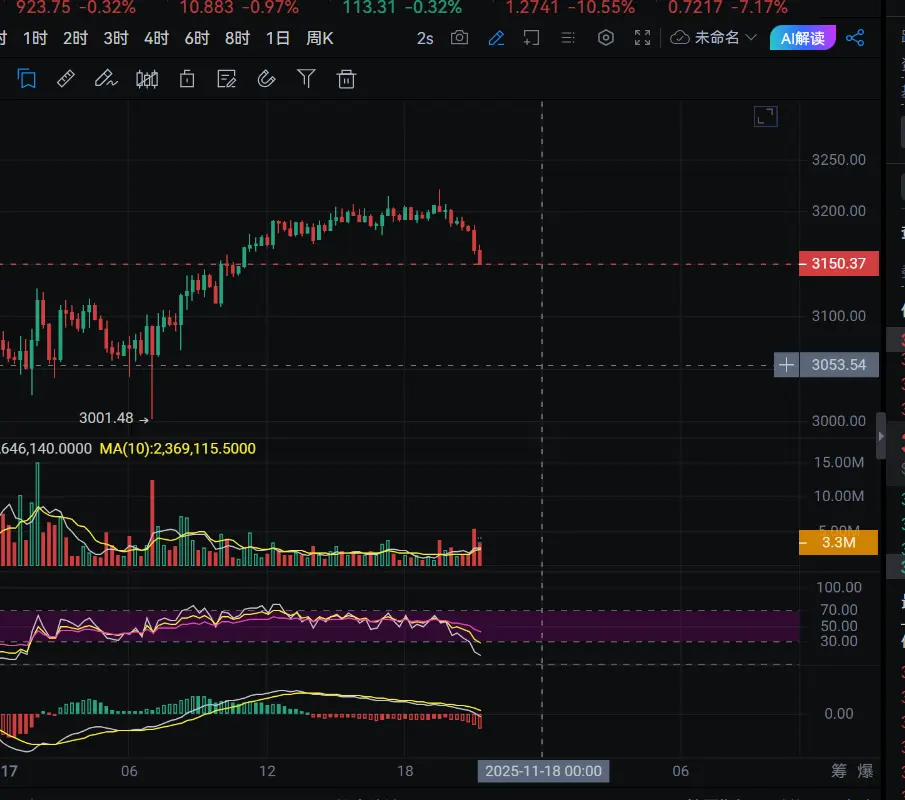Open the 1日 daily chart

277,38
